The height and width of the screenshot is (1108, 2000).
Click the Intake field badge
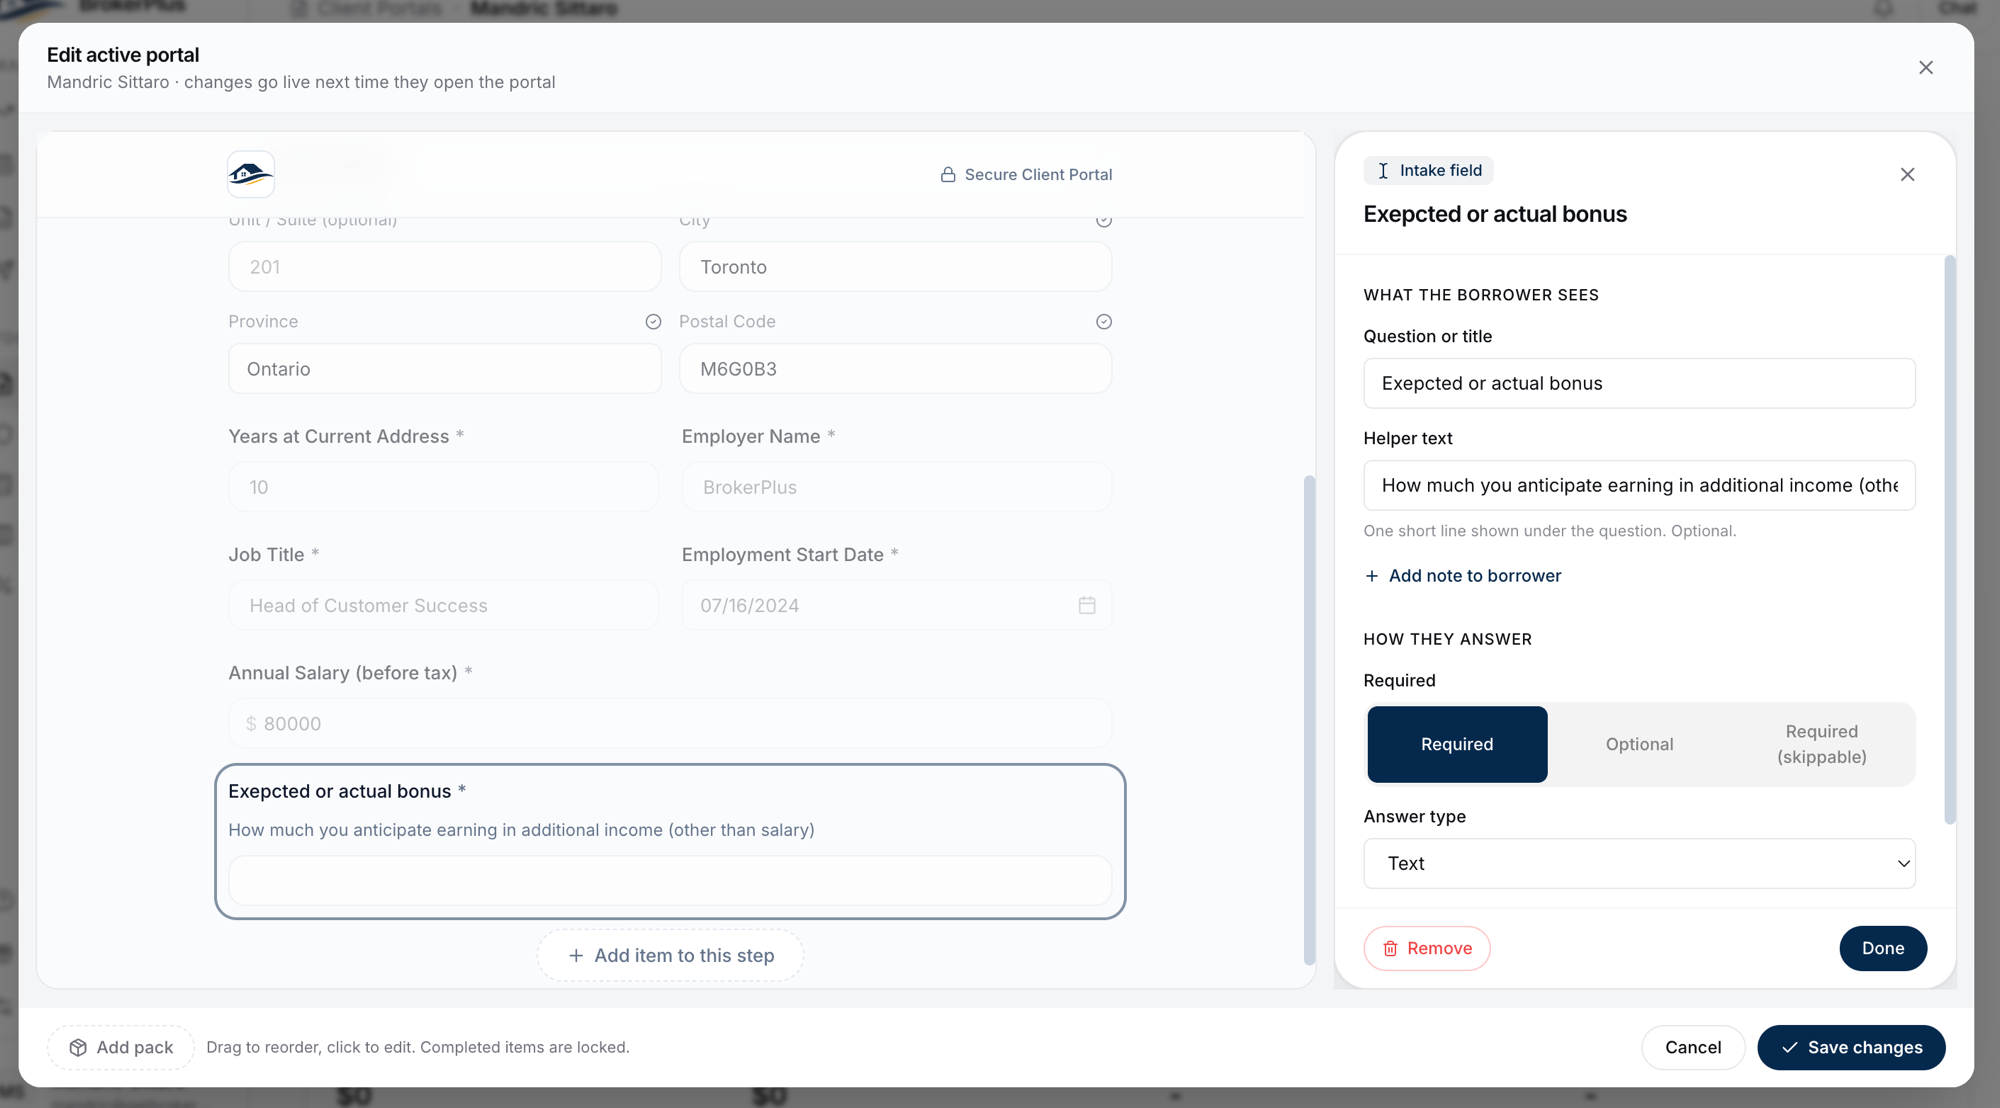(x=1428, y=170)
